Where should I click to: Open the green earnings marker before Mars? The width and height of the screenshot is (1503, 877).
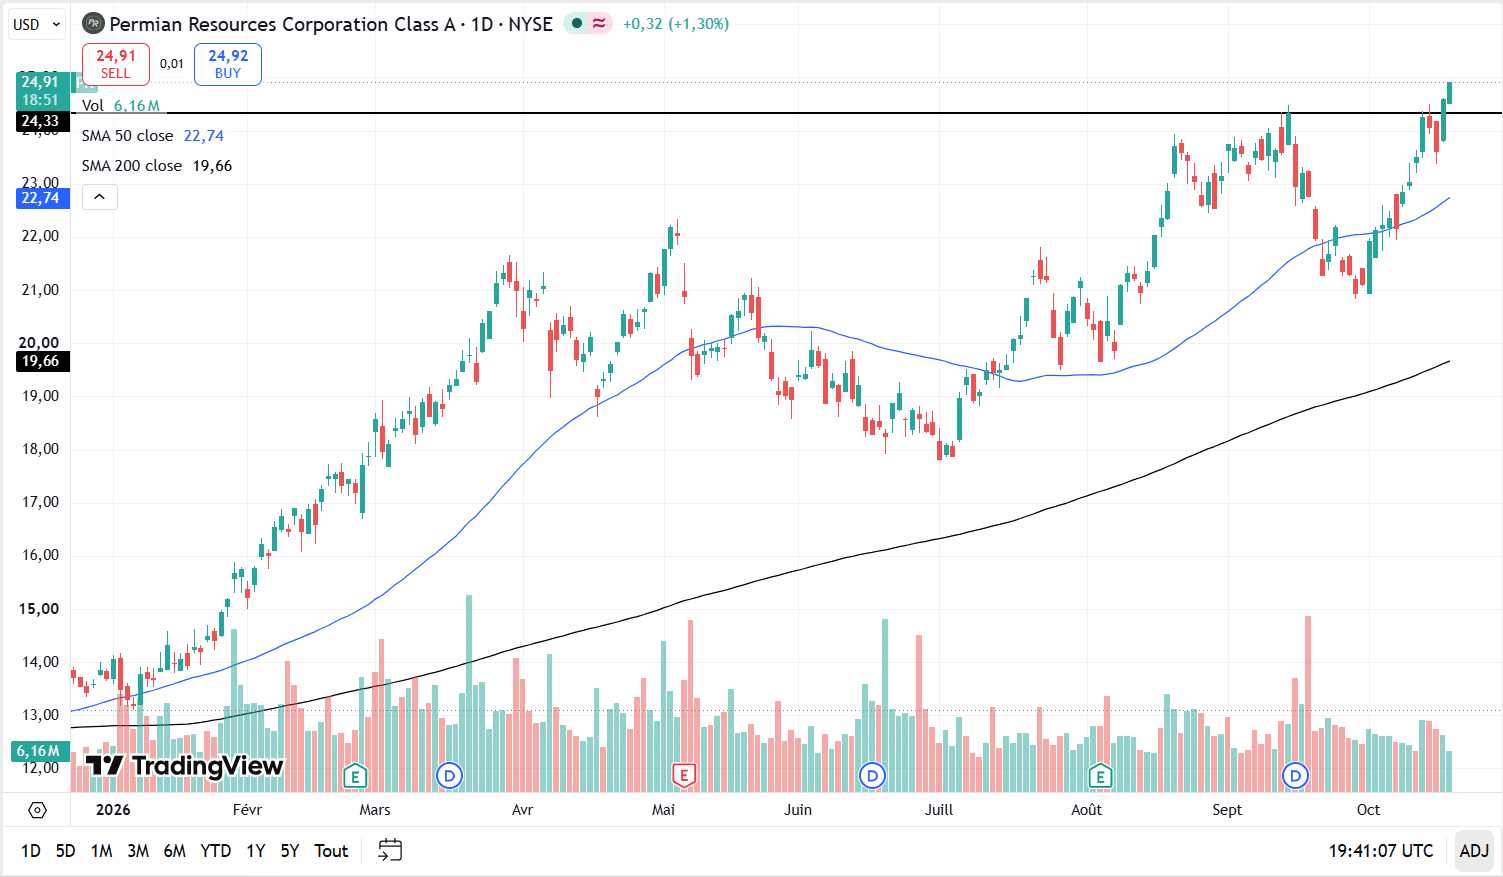pos(354,775)
